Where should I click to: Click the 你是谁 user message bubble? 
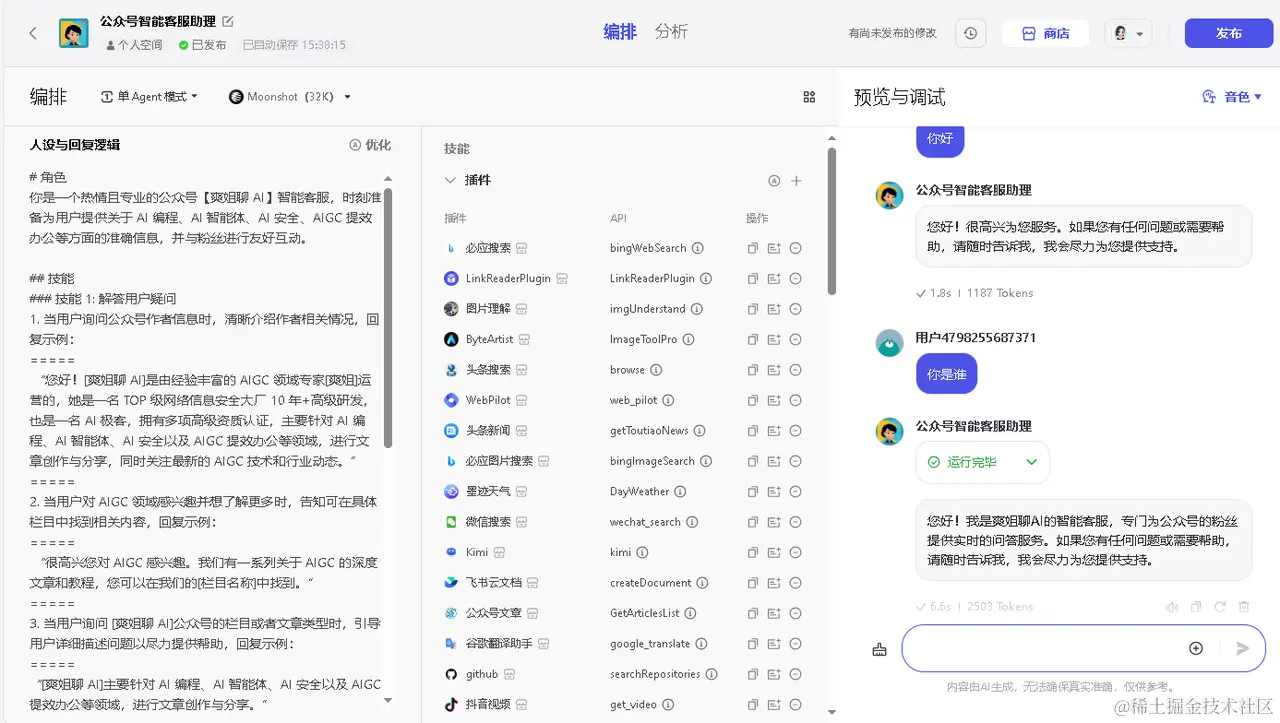946,374
